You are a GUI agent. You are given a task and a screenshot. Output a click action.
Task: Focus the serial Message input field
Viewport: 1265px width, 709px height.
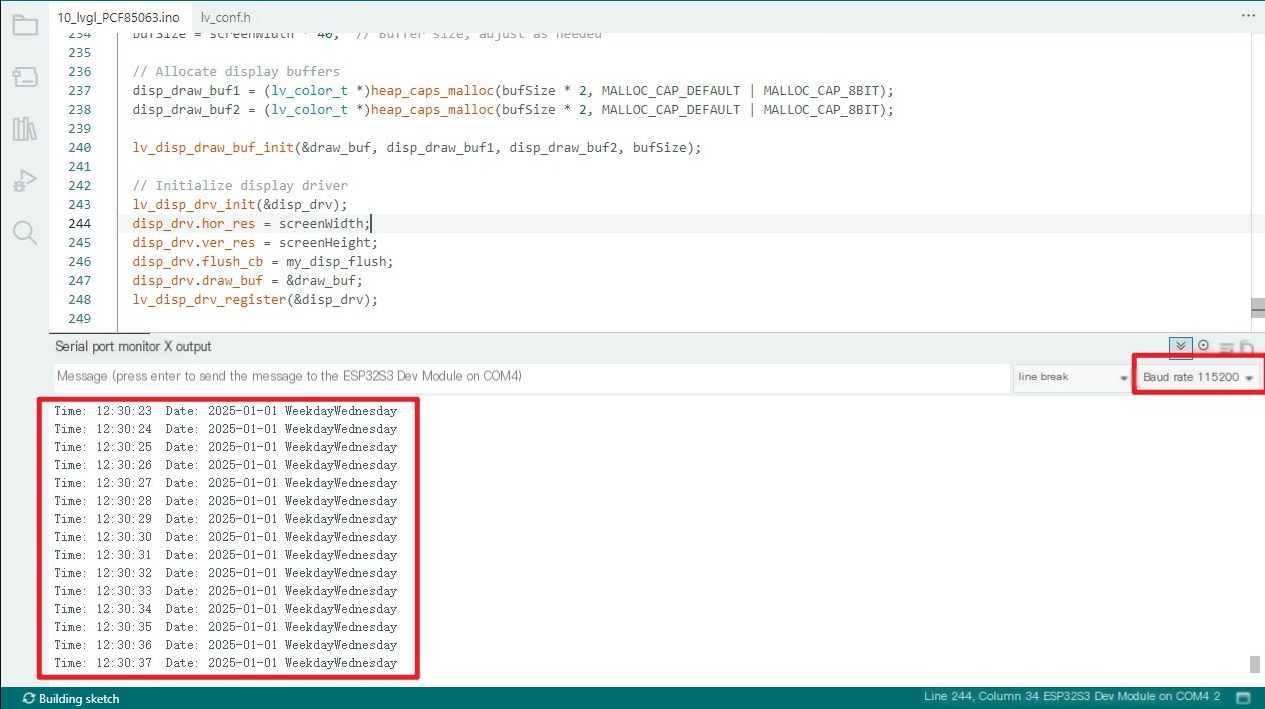[x=530, y=377]
